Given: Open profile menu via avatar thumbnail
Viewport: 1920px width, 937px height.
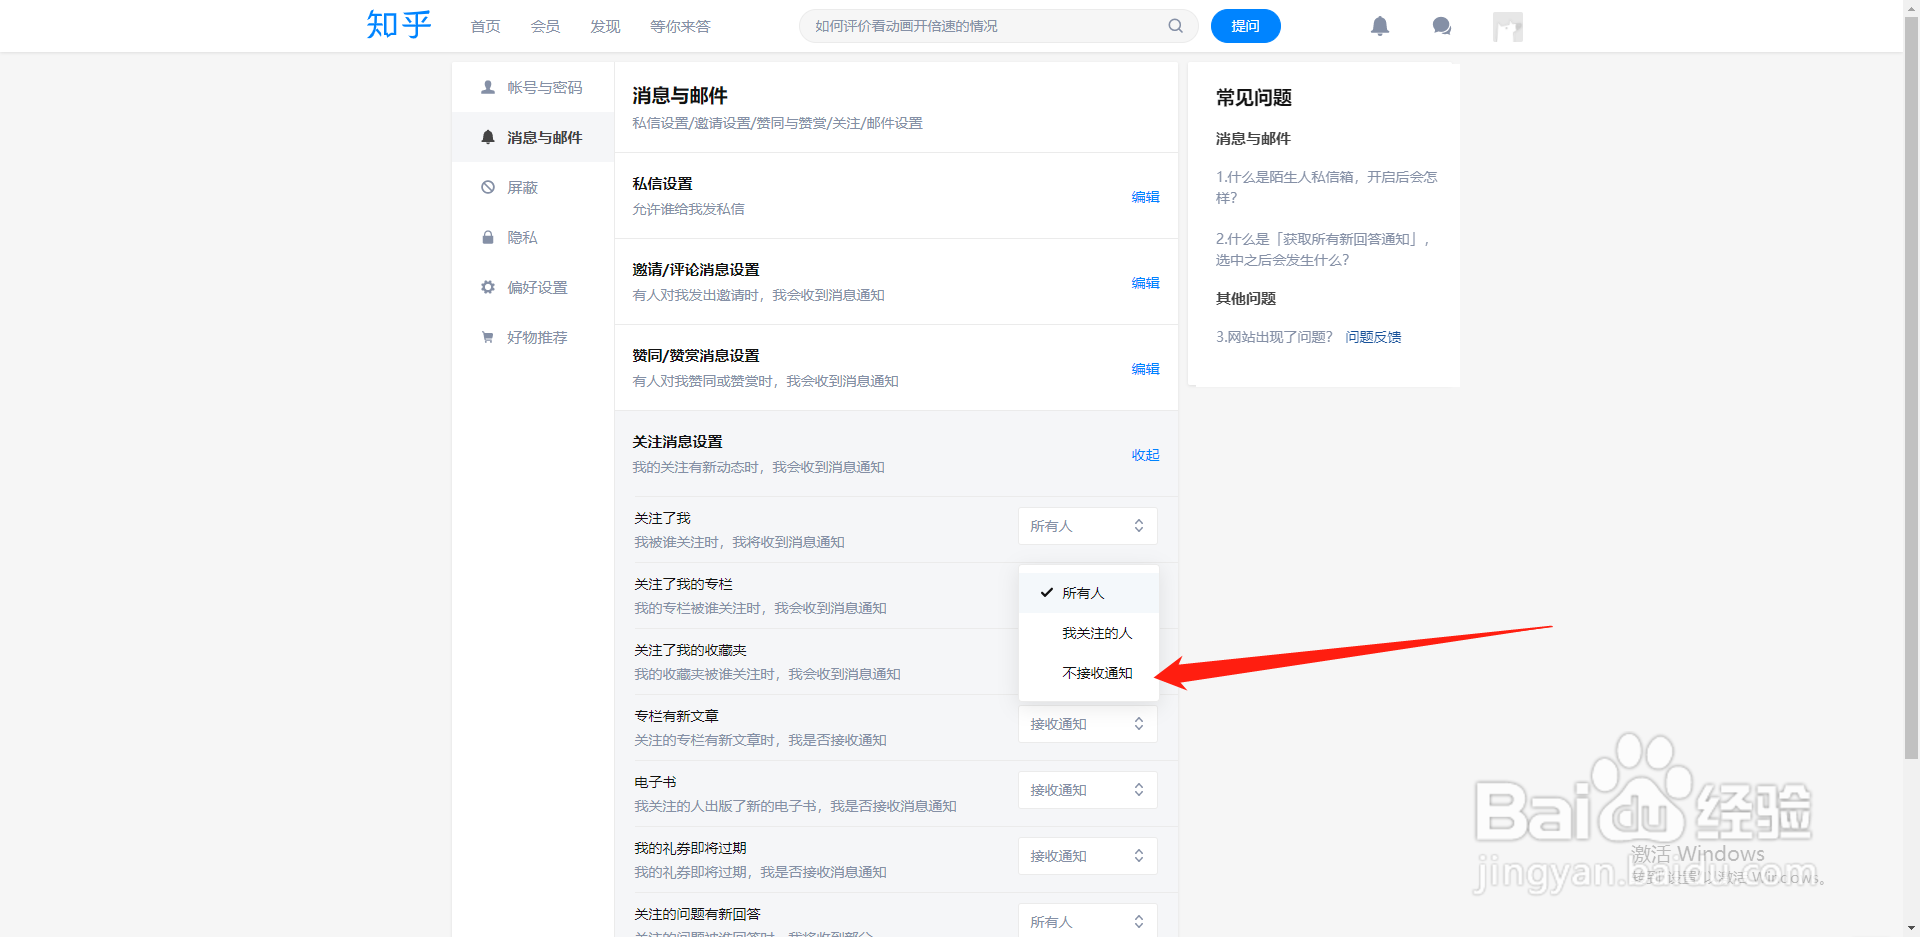Looking at the screenshot, I should point(1507,26).
